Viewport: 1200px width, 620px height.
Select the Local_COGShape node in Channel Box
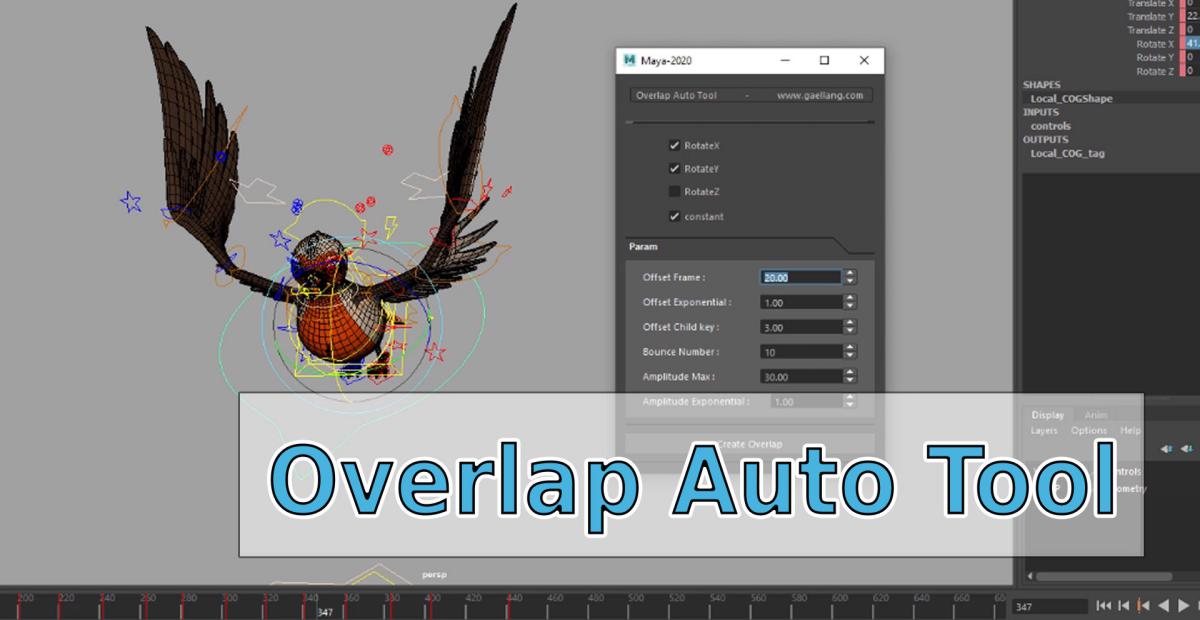pos(1071,99)
